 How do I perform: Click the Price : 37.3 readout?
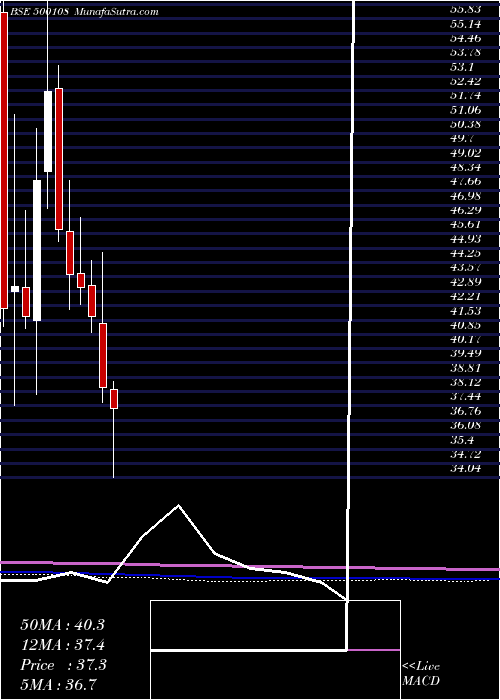click(64, 665)
